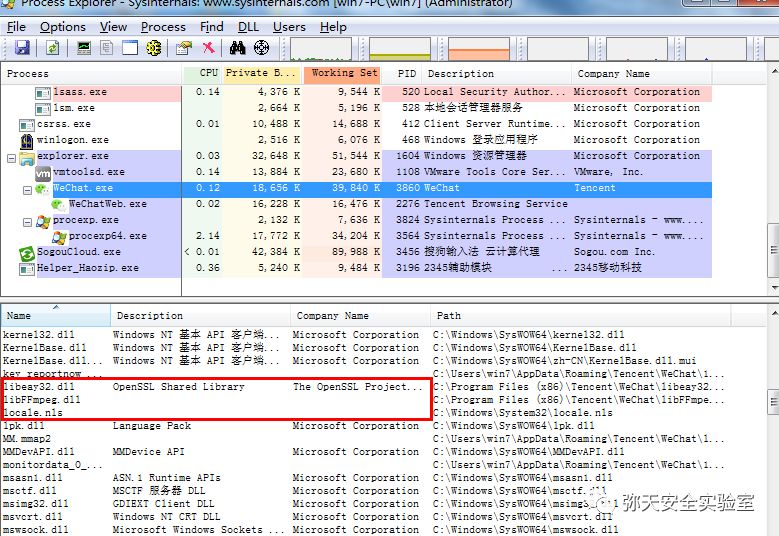Open System Information toolbar icon

[x=84, y=48]
